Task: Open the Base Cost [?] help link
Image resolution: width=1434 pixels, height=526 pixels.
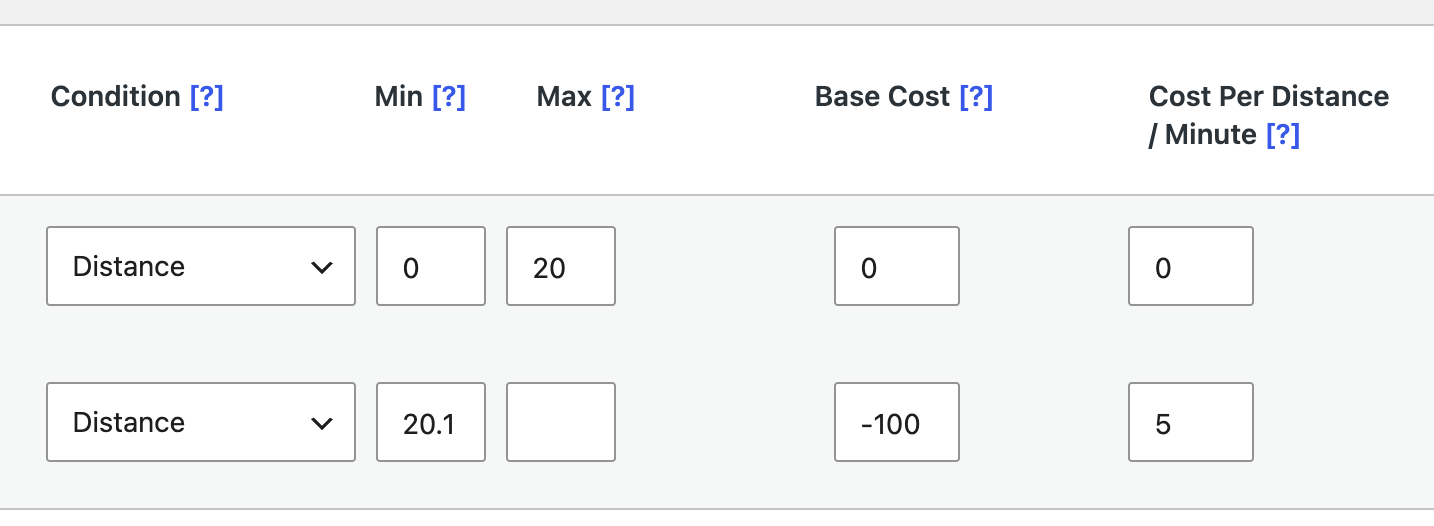Action: click(976, 97)
